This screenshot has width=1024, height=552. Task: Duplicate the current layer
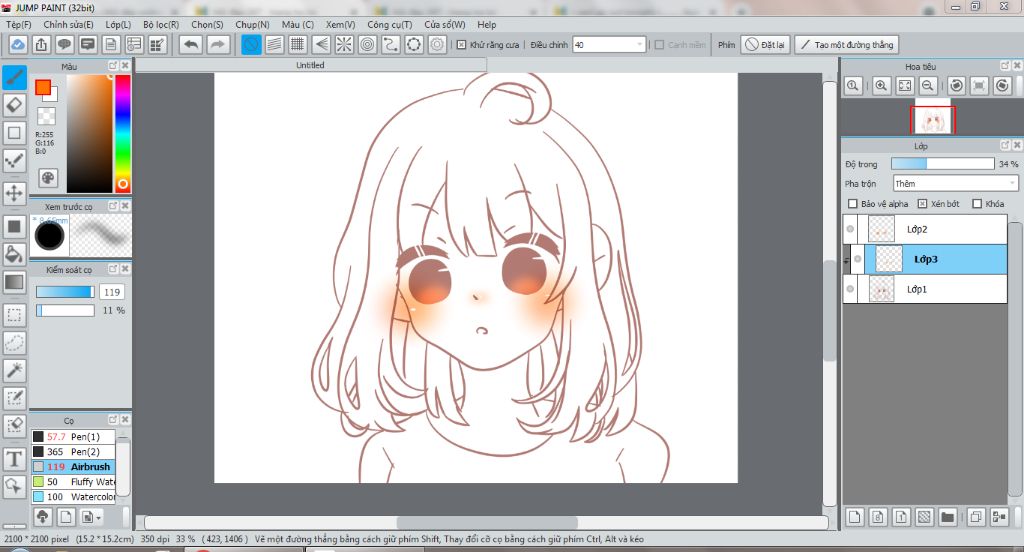[976, 517]
